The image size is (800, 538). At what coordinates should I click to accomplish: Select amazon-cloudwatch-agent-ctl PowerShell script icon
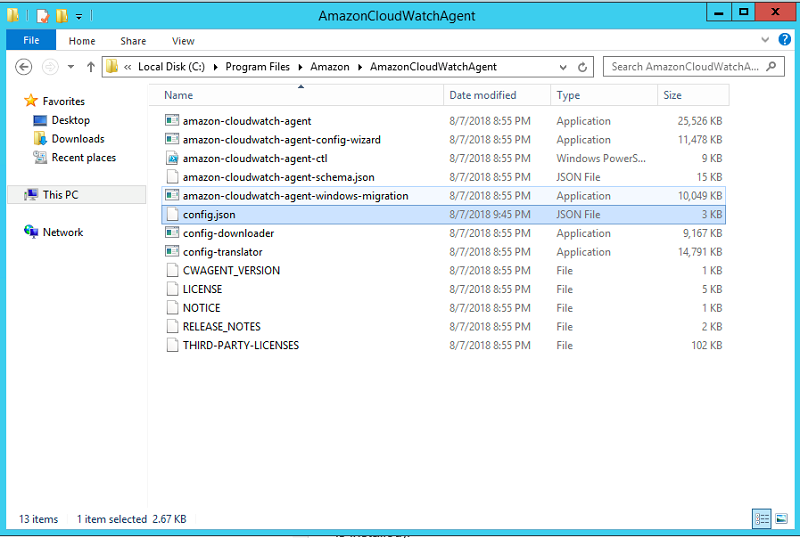172,158
